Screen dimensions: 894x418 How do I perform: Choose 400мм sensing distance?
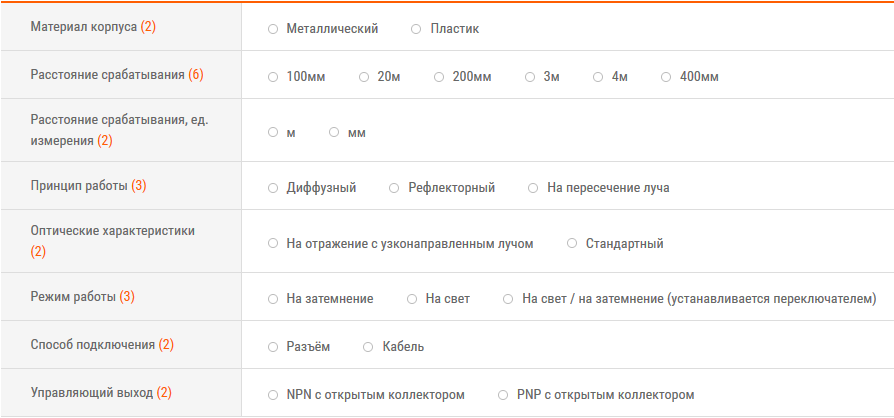point(666,77)
